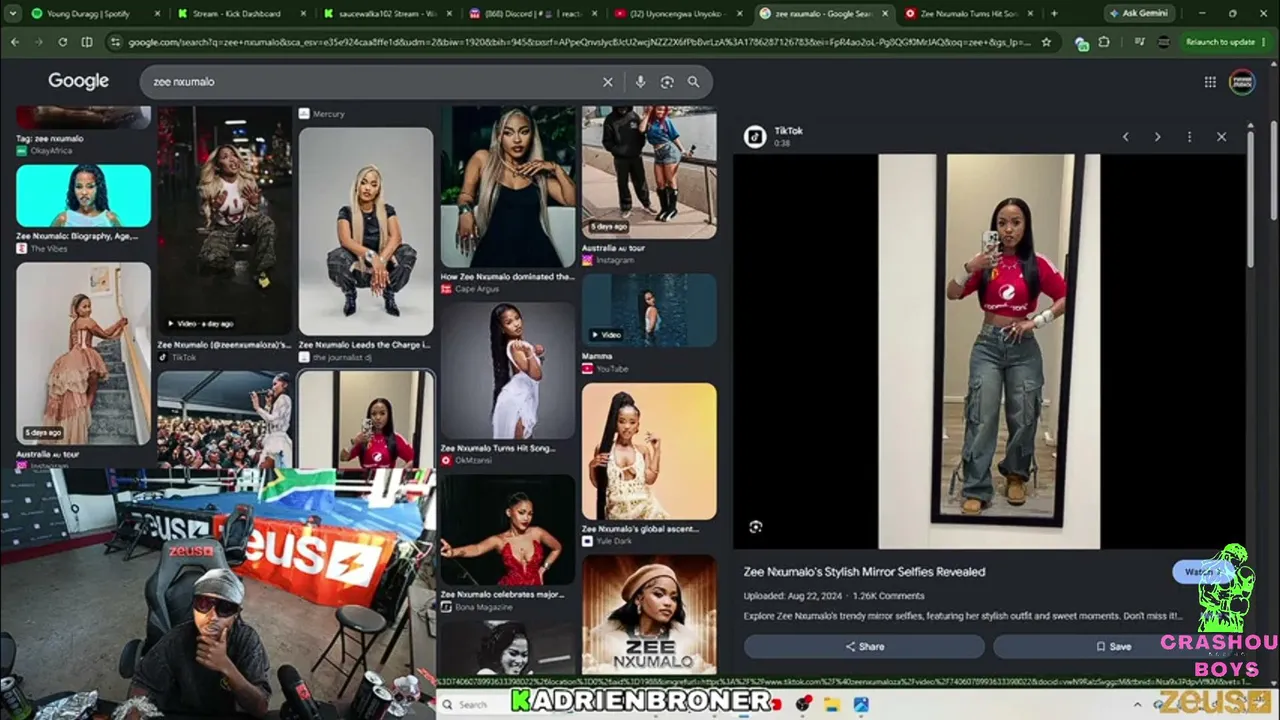The height and width of the screenshot is (720, 1280).
Task: Open the Google apps grid icon
Action: point(1210,82)
